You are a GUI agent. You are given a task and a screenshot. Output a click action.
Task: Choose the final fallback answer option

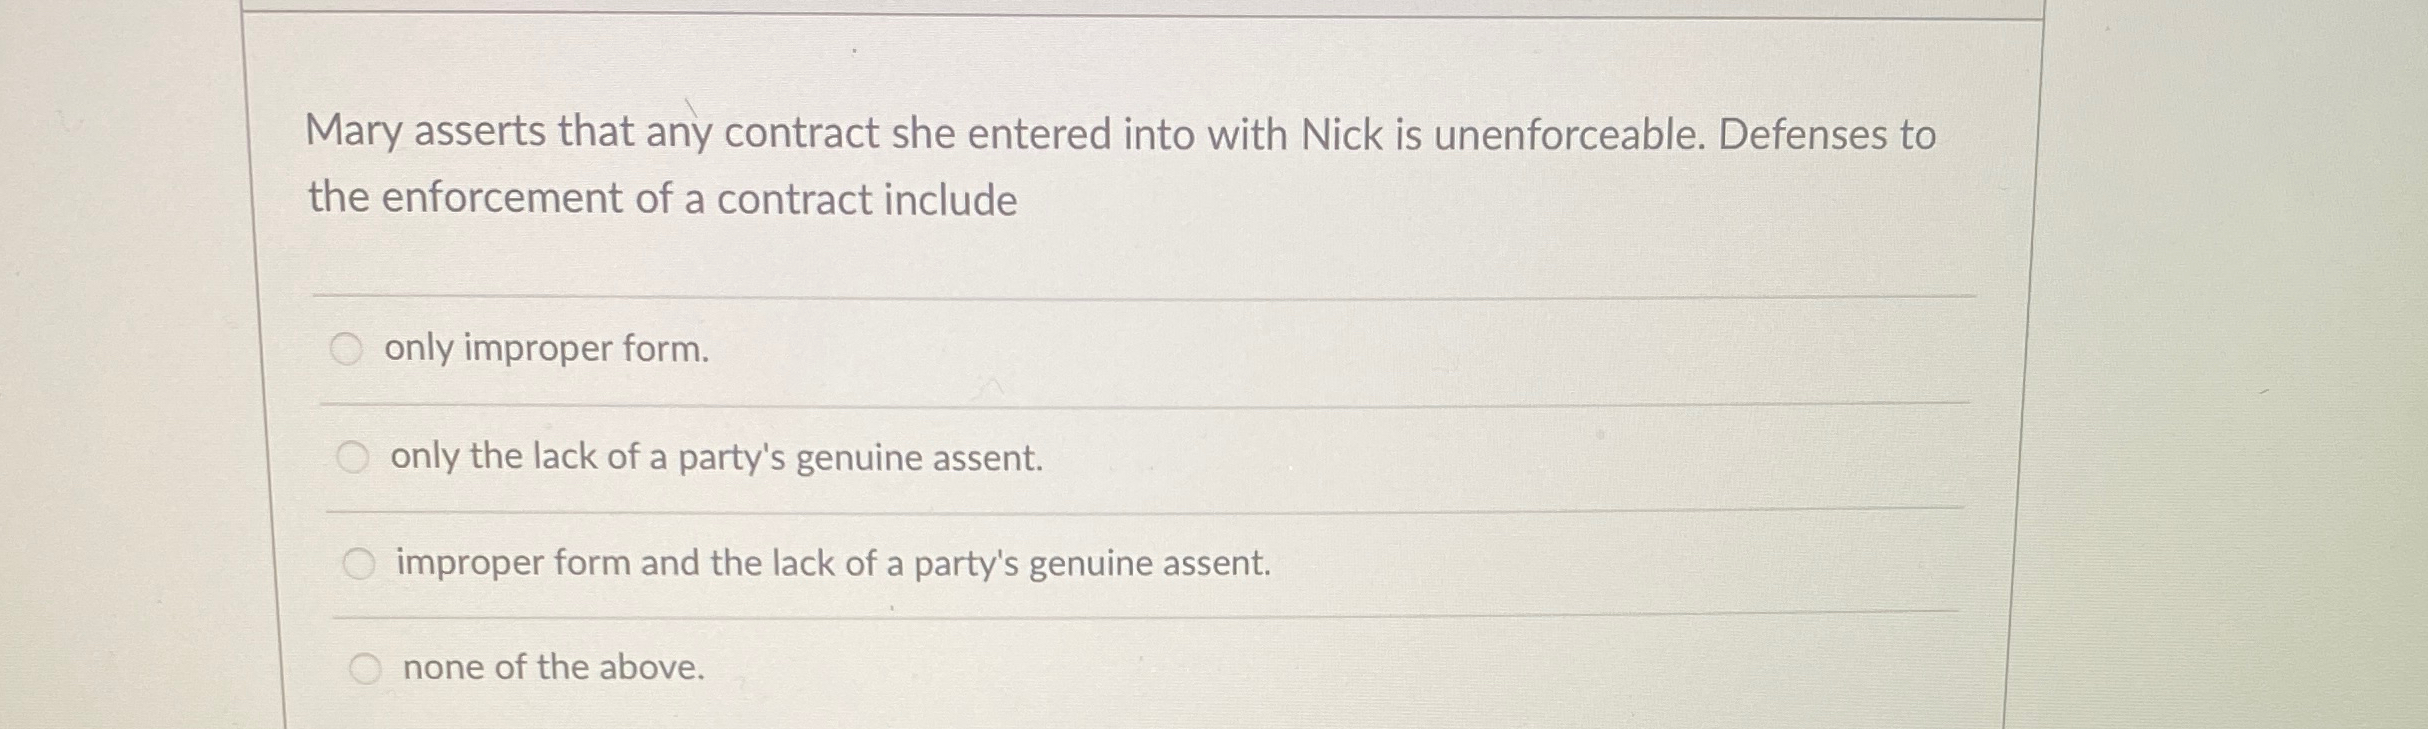(x=552, y=668)
